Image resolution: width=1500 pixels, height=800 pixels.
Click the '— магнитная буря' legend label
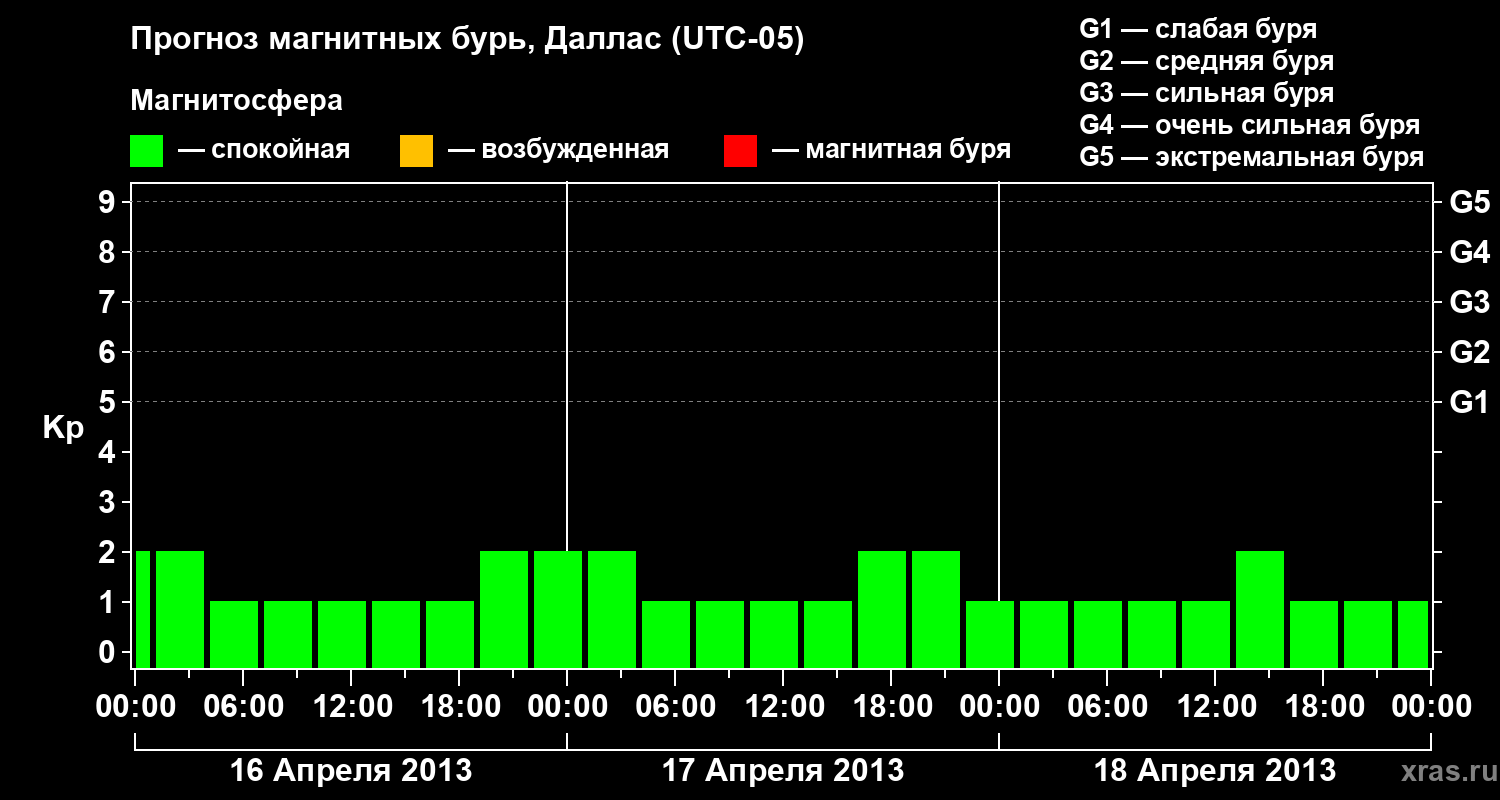892,150
